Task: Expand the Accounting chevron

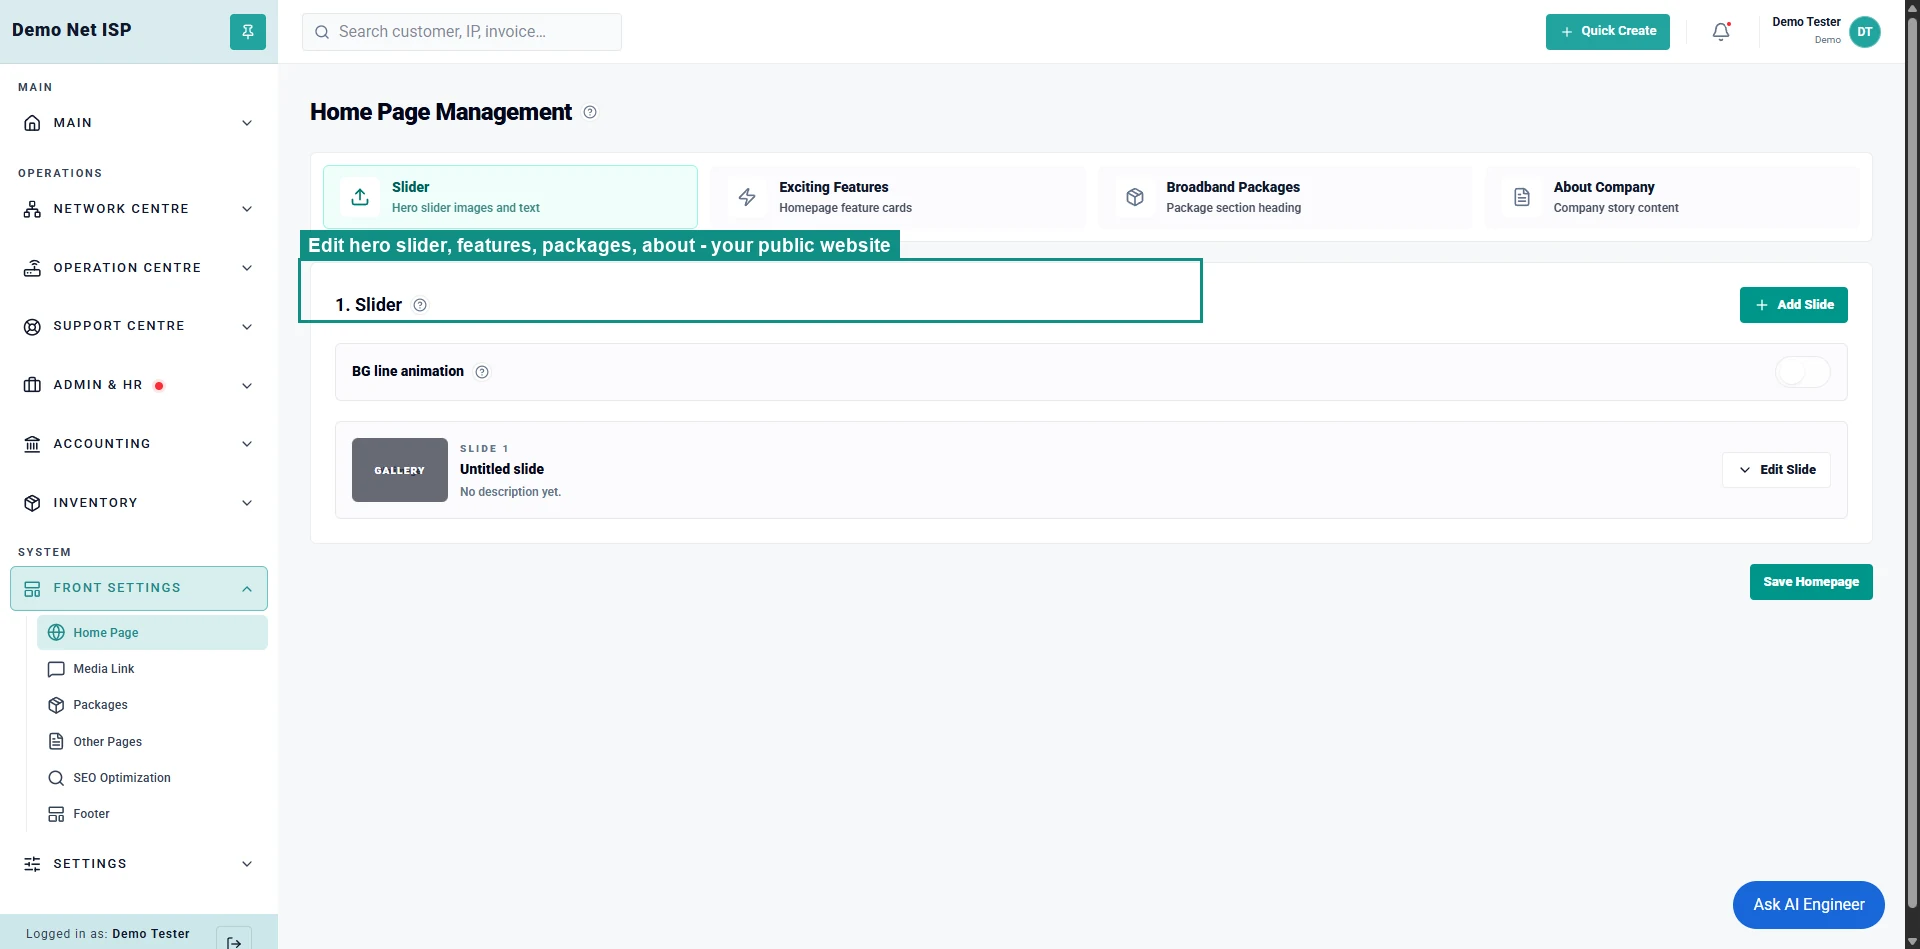Action: coord(247,444)
